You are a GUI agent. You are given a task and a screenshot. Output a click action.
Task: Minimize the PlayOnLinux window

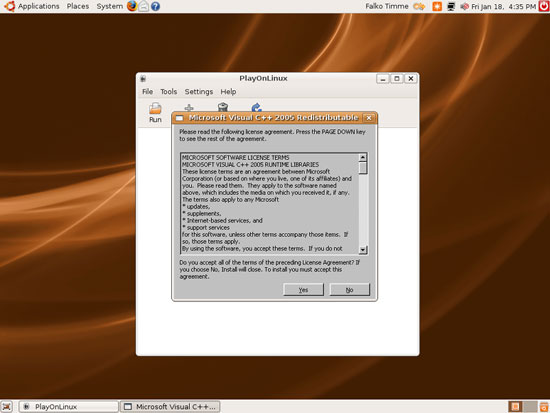point(383,79)
